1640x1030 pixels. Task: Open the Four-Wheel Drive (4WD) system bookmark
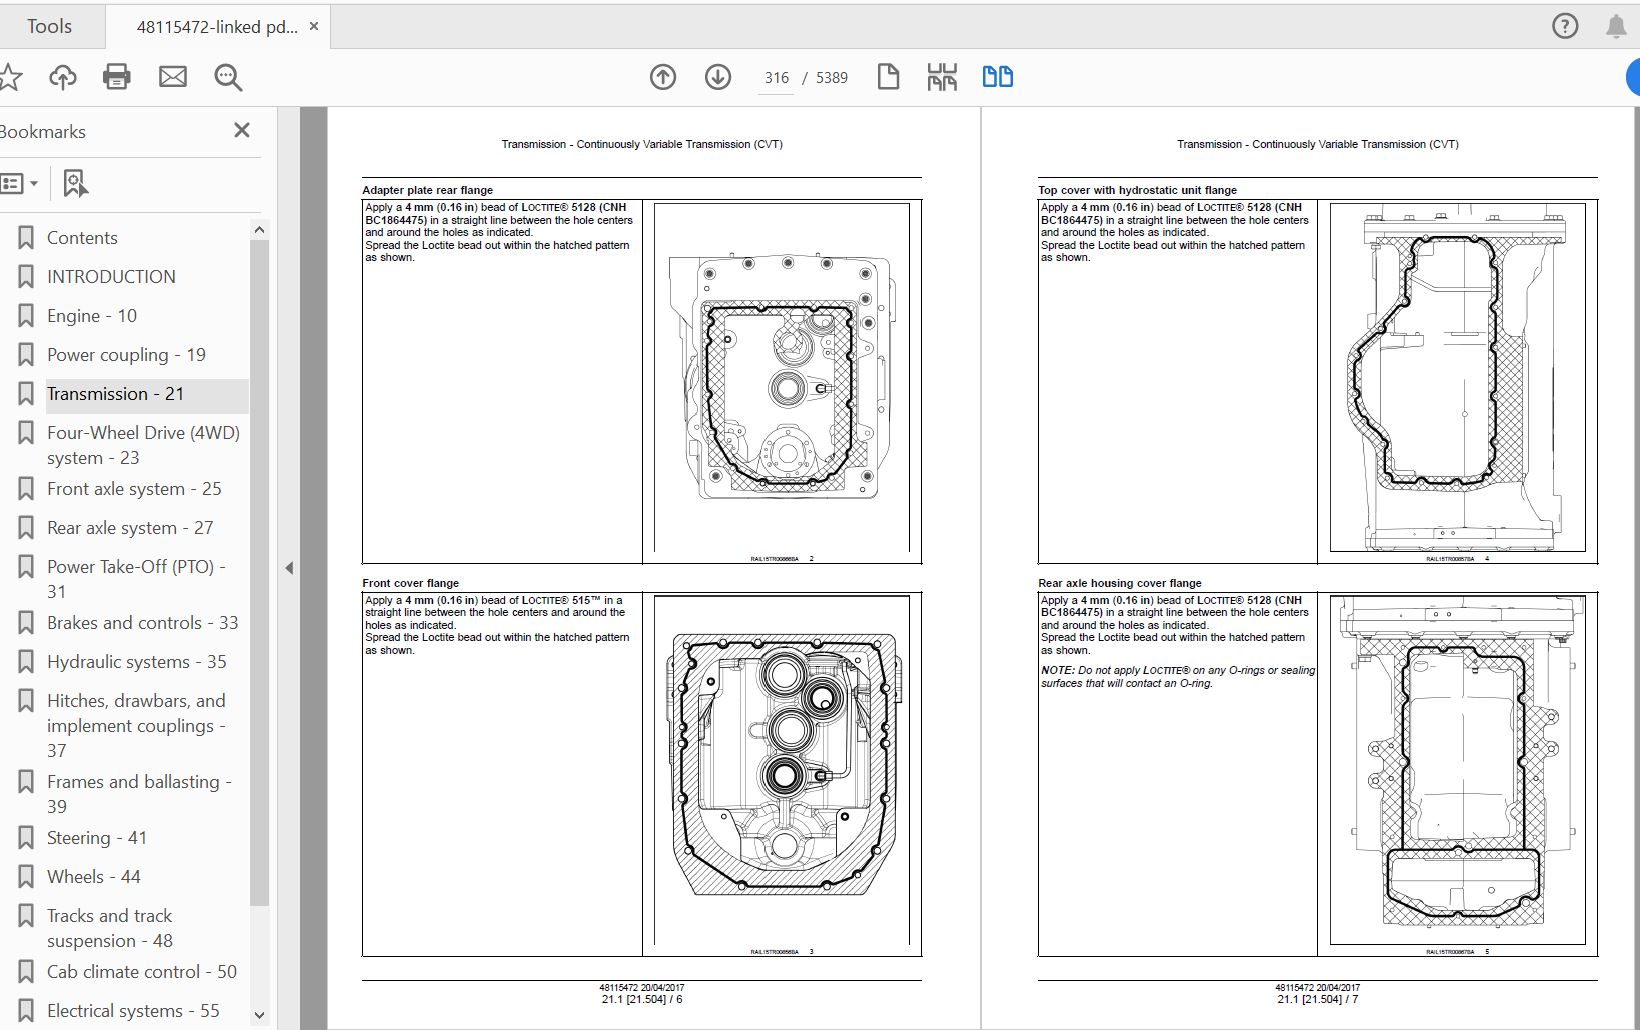point(143,445)
